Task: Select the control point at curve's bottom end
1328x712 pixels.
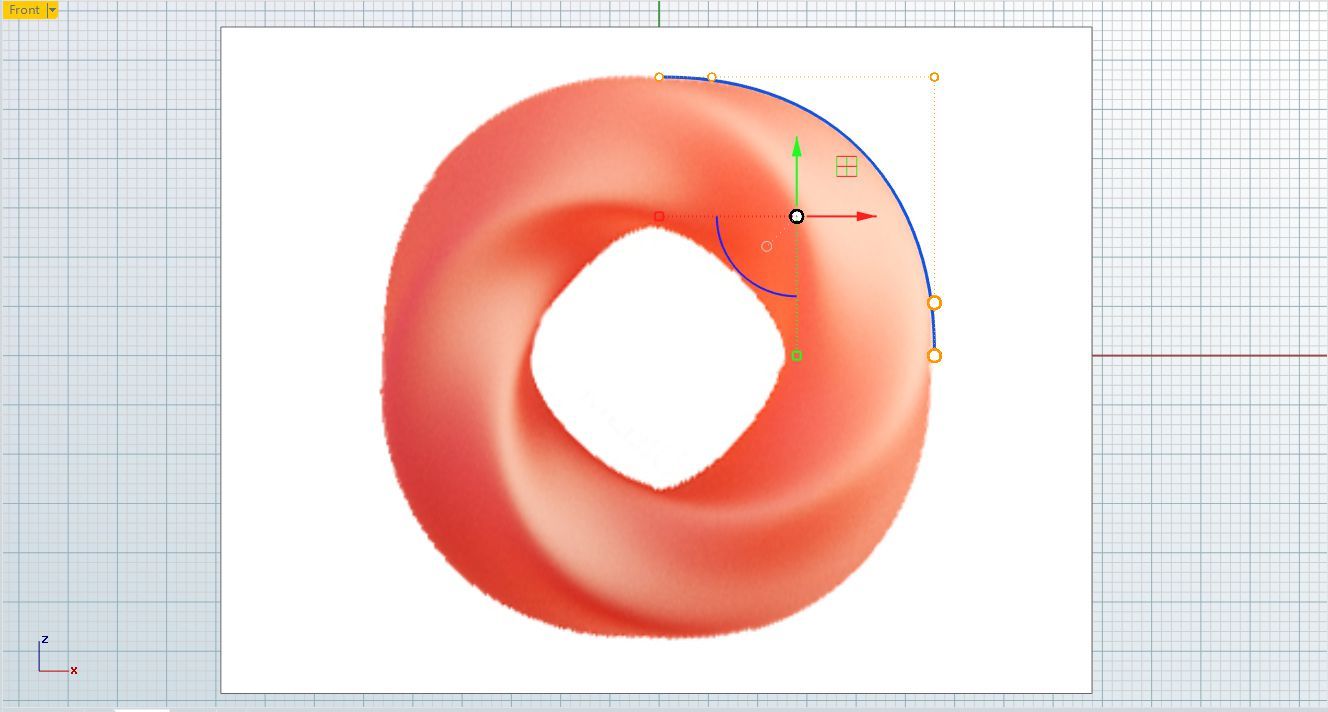Action: pyautogui.click(x=934, y=355)
